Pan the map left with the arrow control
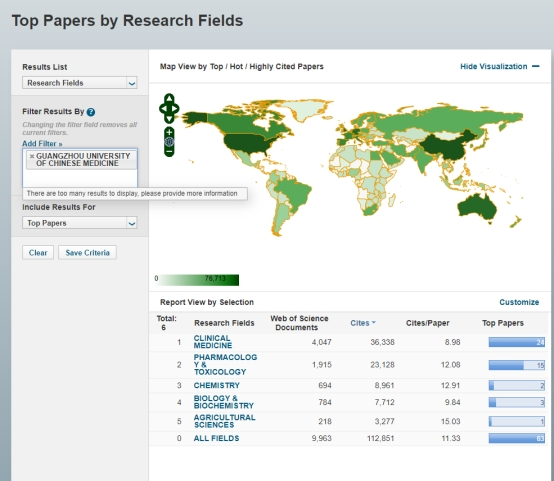 pos(163,109)
